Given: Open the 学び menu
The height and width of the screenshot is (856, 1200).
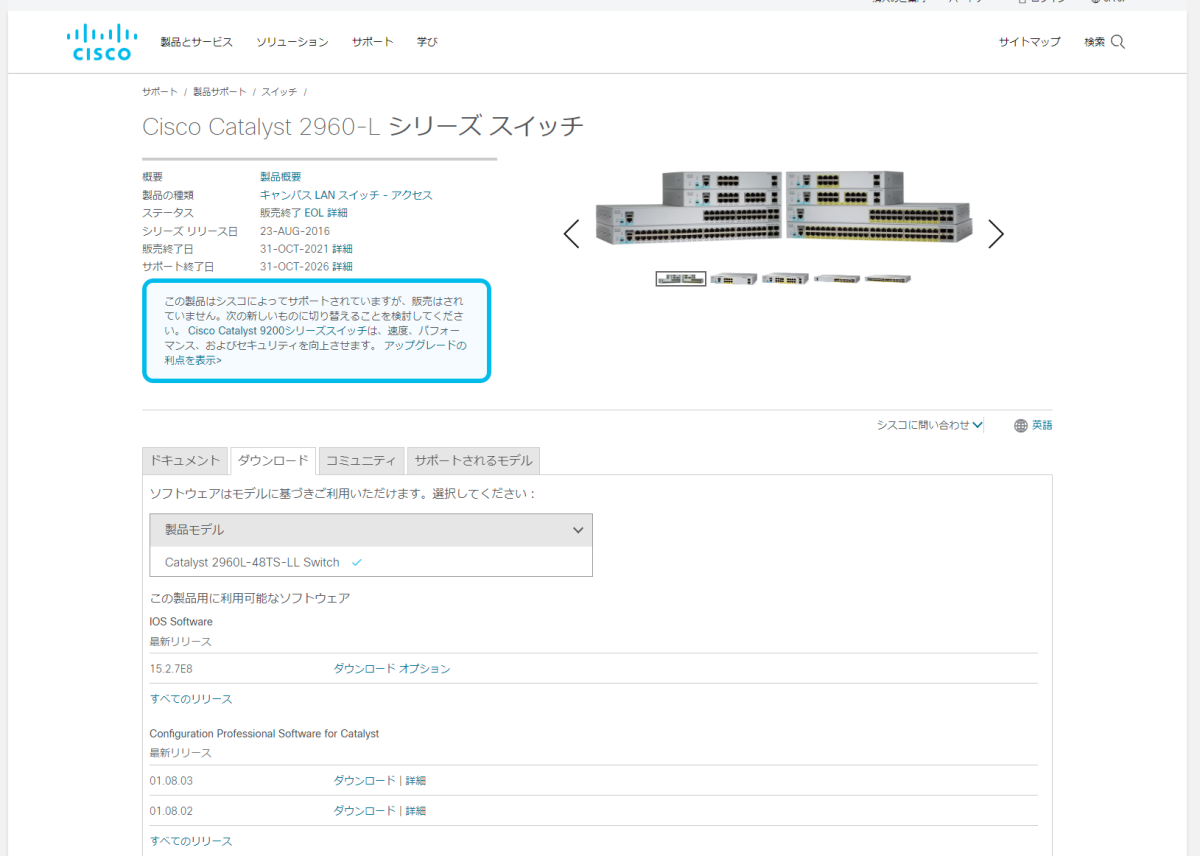Looking at the screenshot, I should coord(427,42).
